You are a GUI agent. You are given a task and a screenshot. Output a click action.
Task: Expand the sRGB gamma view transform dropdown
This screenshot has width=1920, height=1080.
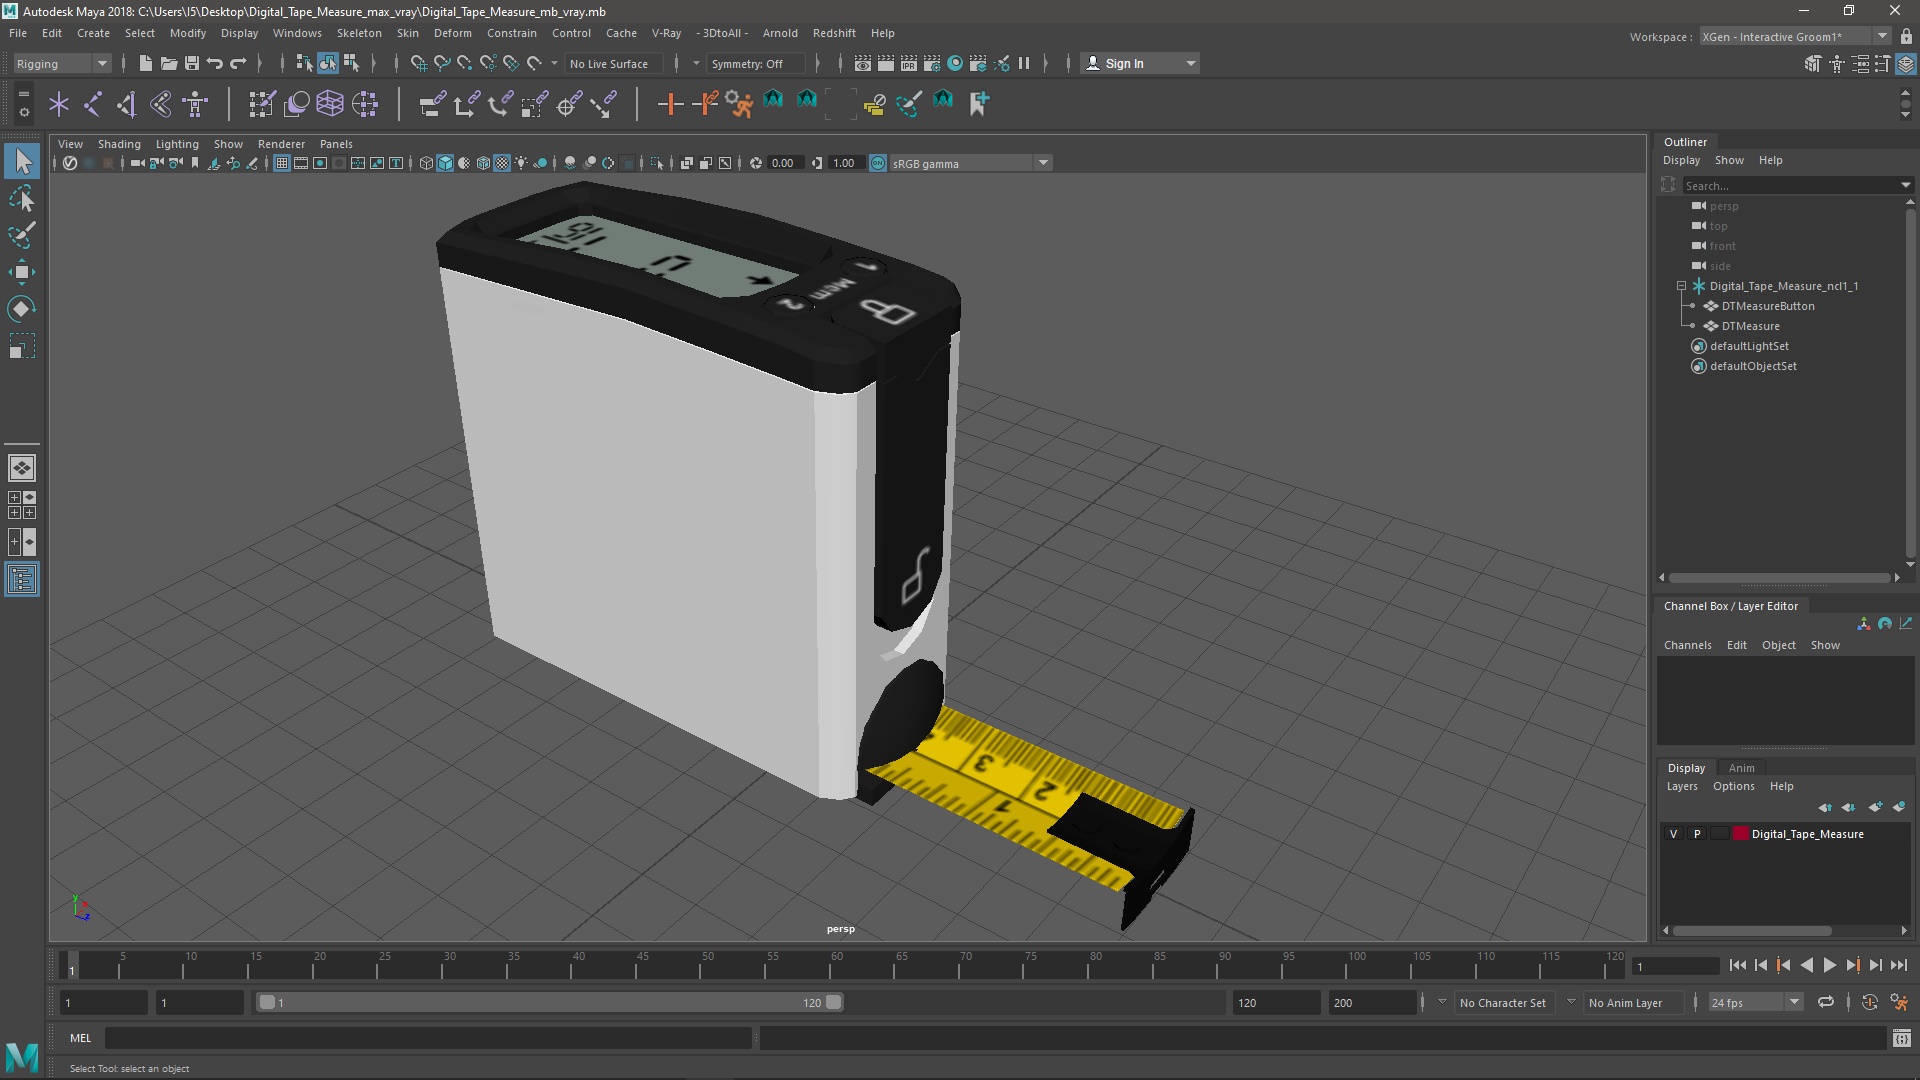1043,163
